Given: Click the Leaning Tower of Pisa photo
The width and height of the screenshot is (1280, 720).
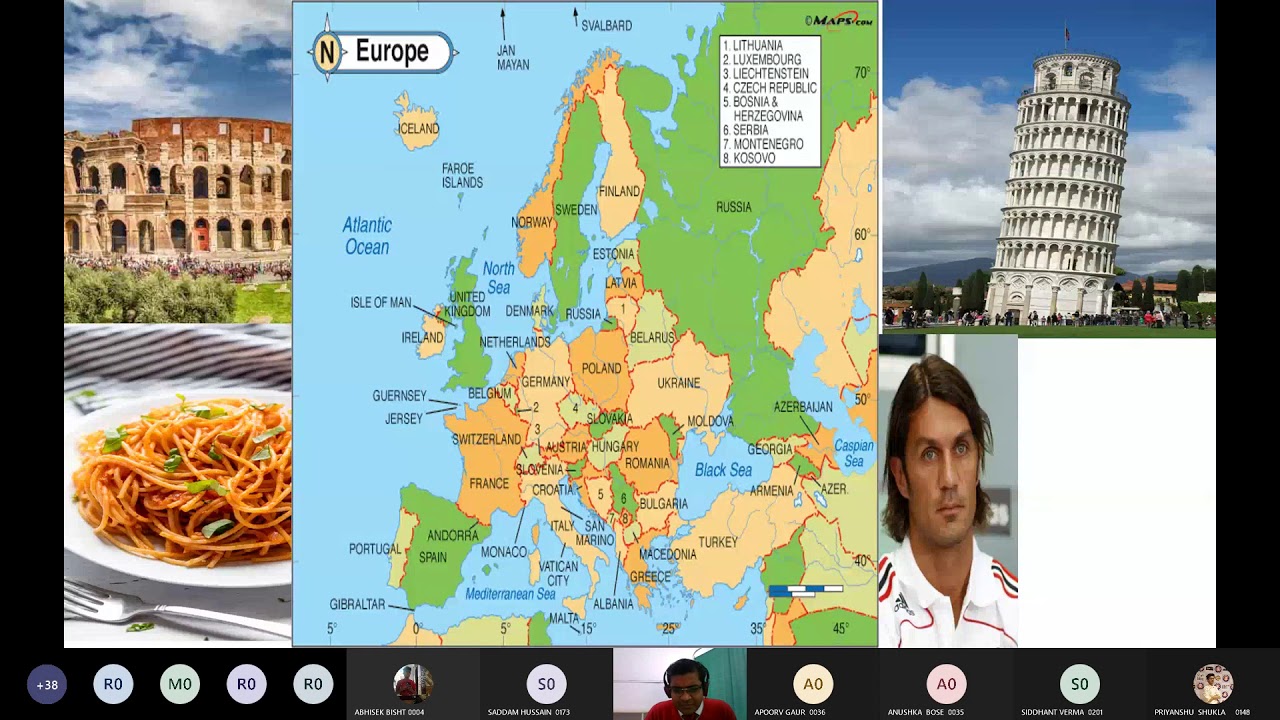Looking at the screenshot, I should click(1048, 168).
